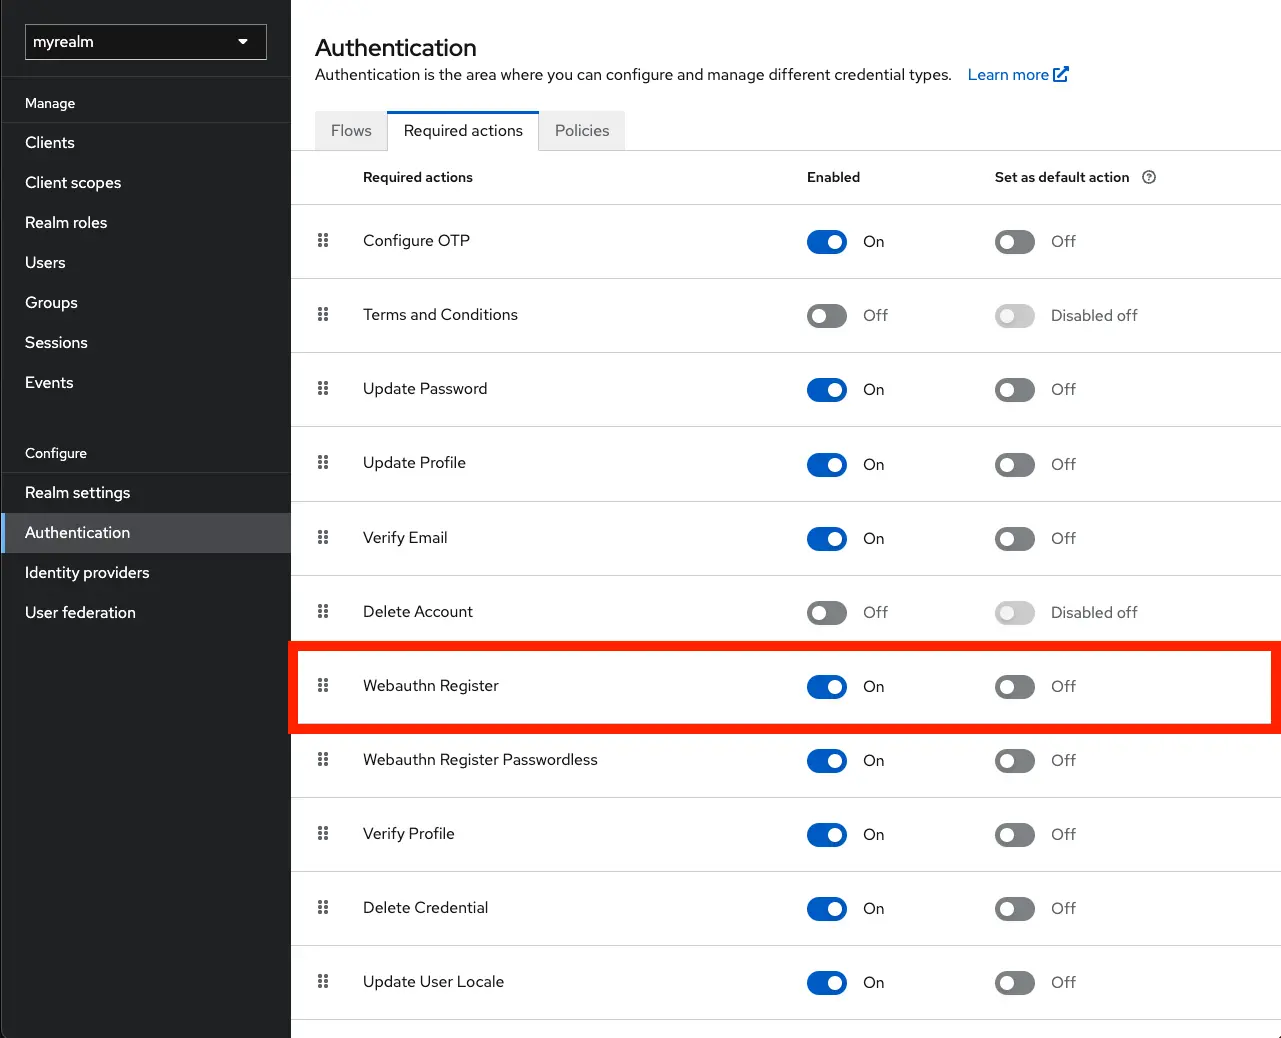1281x1038 pixels.
Task: Grab the drag handle for Delete Account
Action: click(323, 611)
